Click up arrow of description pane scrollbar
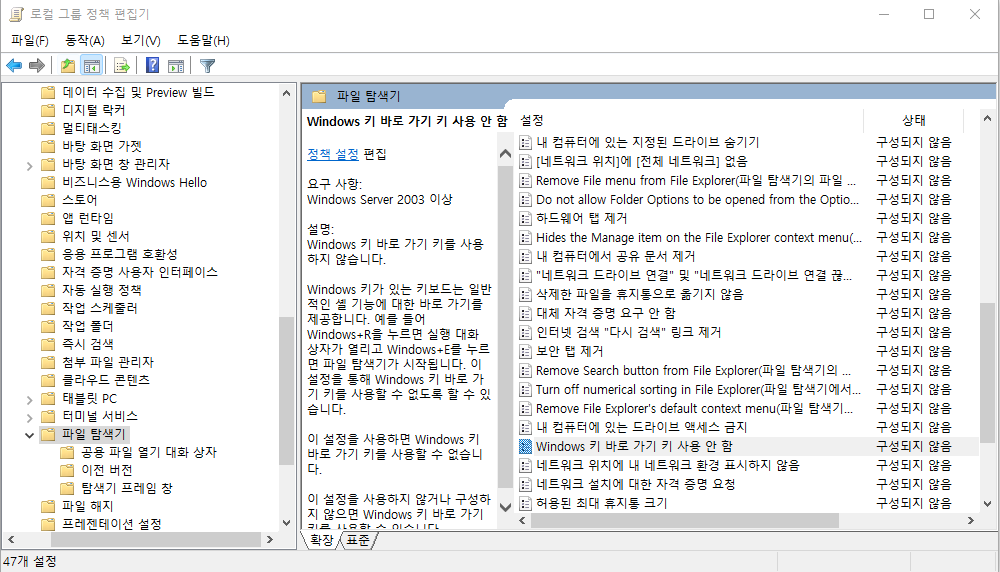The image size is (1000, 572). 506,154
